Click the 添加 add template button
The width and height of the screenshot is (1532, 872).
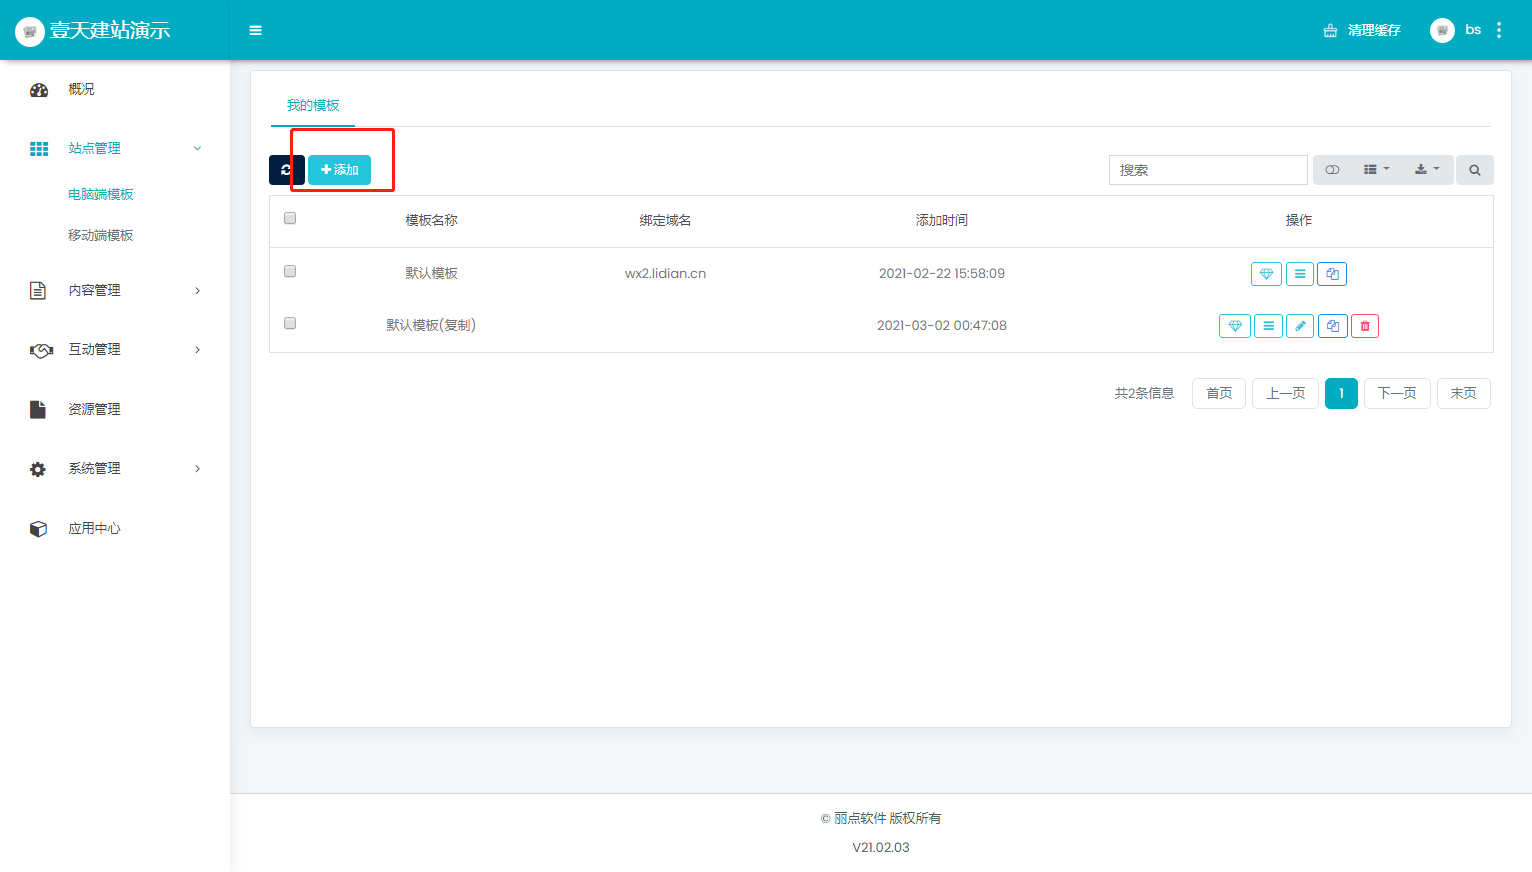click(339, 170)
